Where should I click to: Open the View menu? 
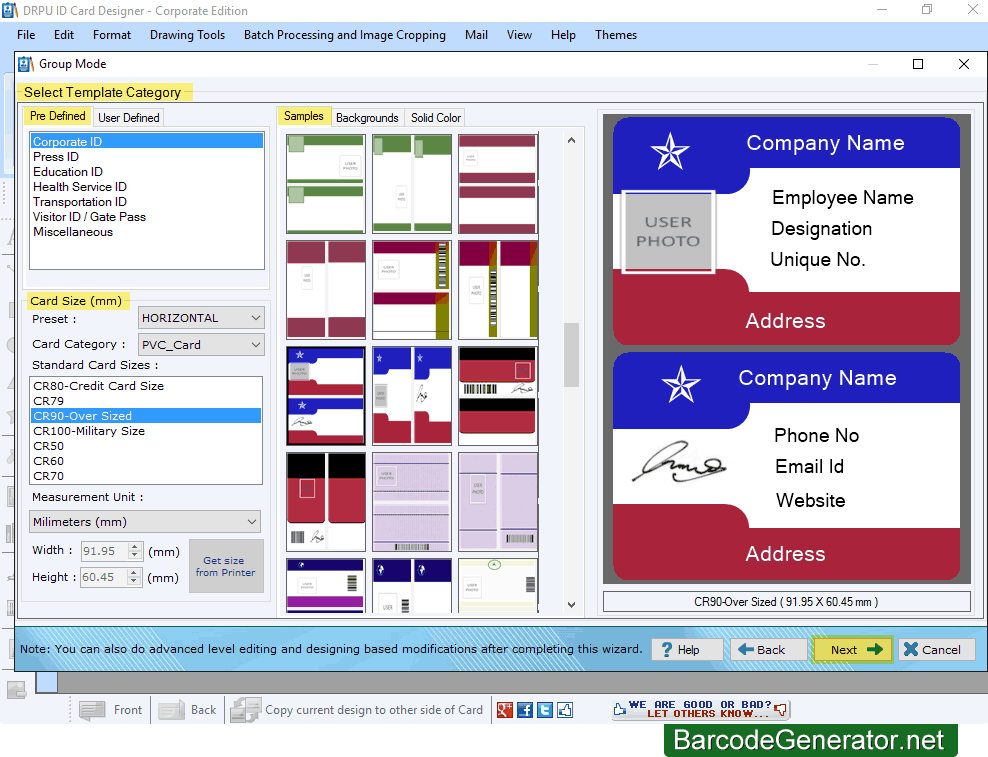(x=519, y=35)
